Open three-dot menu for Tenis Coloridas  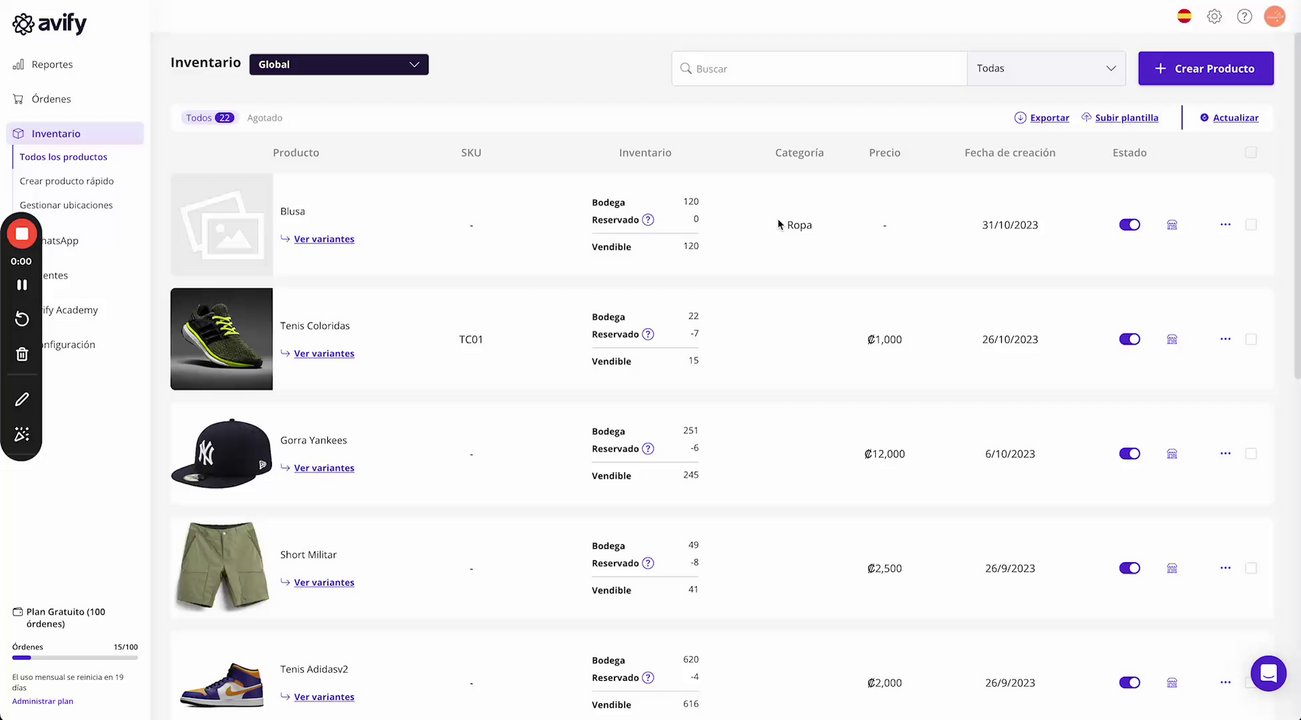(1225, 339)
